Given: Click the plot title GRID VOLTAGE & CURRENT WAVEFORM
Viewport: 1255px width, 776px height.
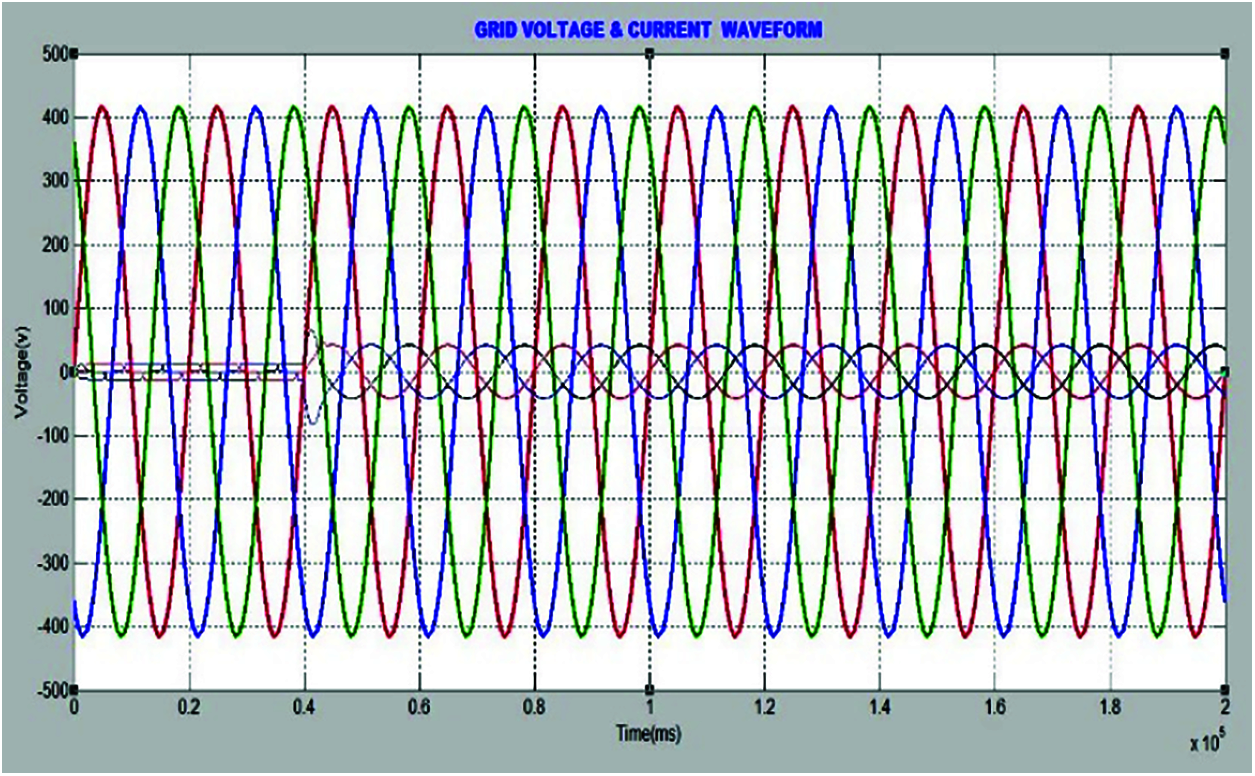Looking at the screenshot, I should click(x=648, y=31).
